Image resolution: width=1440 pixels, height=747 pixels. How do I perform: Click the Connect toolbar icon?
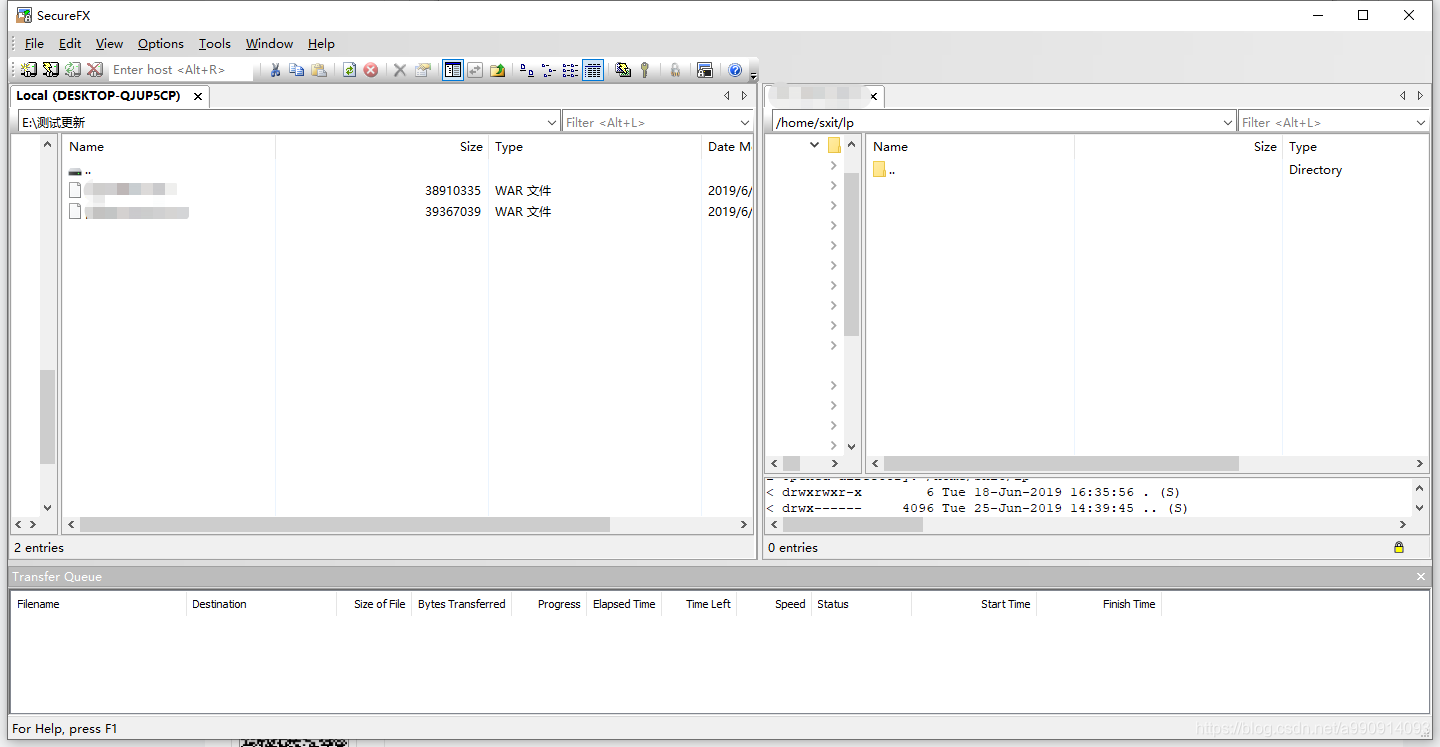click(28, 70)
